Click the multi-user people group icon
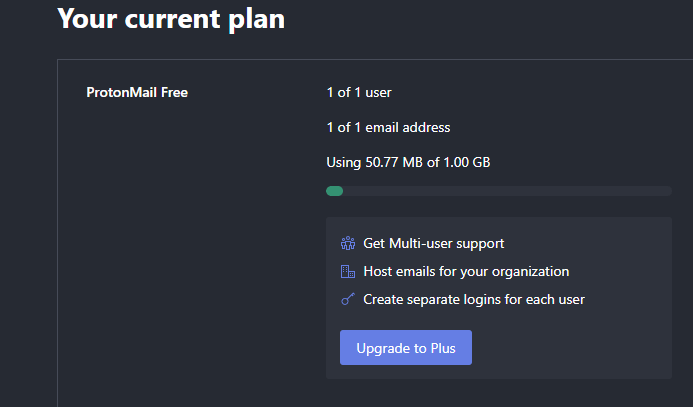 [x=348, y=243]
